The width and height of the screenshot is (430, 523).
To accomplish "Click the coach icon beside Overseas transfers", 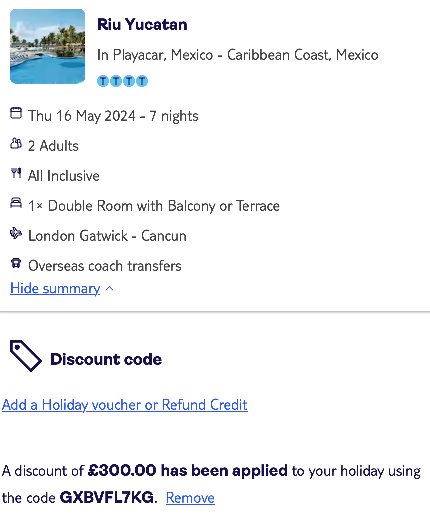I will coord(16,263).
